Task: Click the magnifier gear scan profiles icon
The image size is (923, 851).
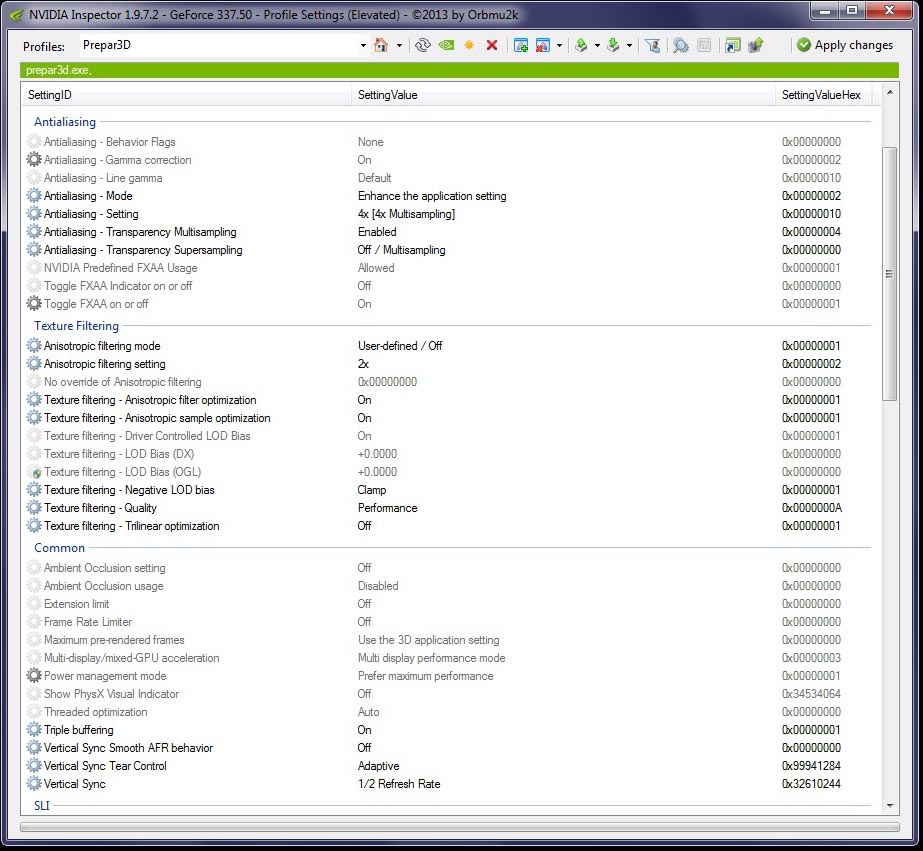Action: tap(680, 45)
